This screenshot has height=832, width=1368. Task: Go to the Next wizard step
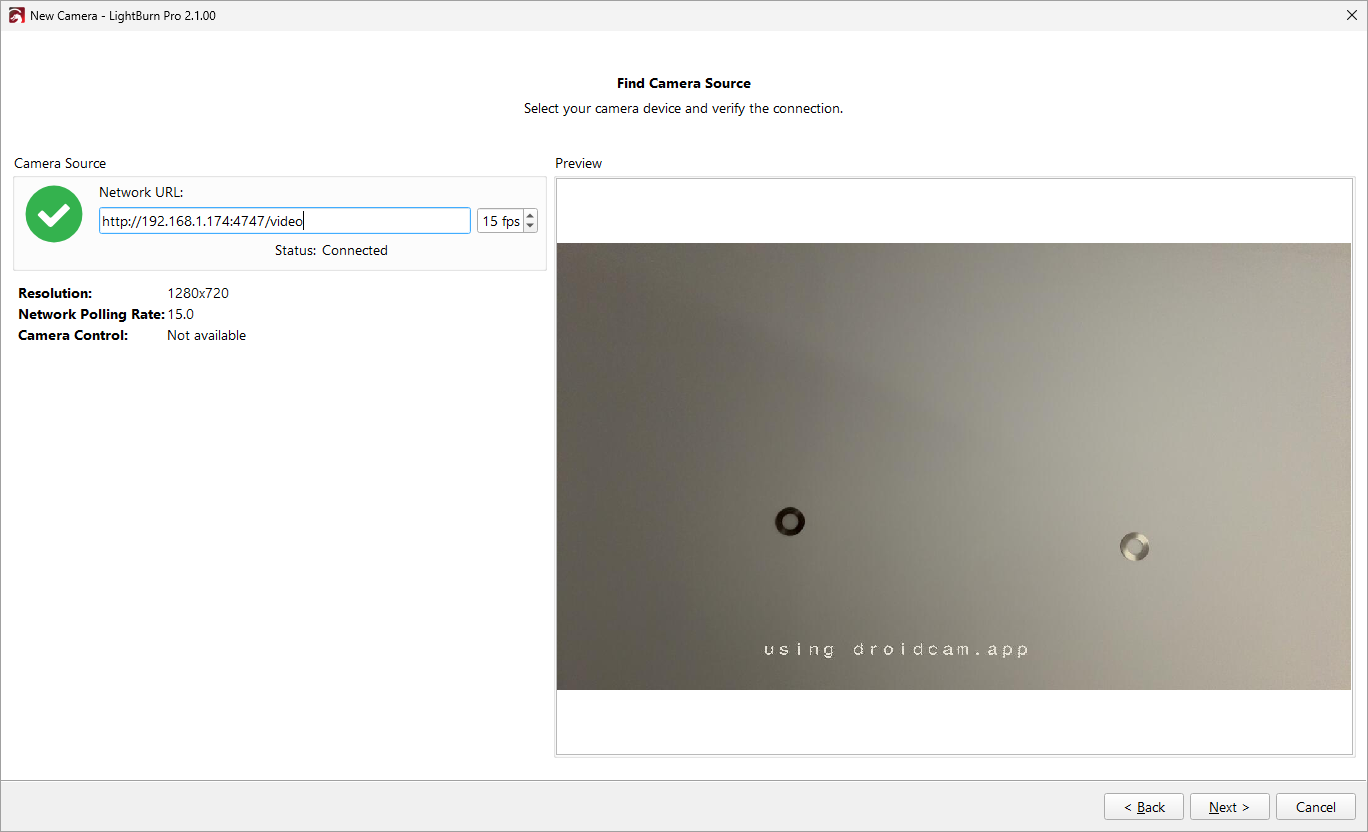point(1230,807)
